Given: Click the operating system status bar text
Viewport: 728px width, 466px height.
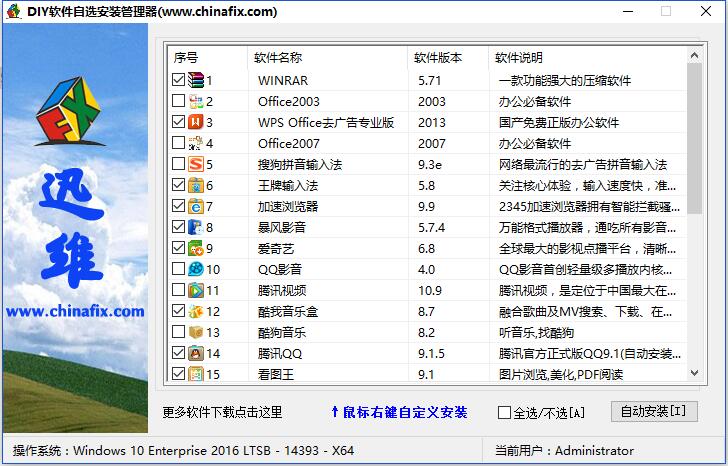Looking at the screenshot, I should point(183,450).
